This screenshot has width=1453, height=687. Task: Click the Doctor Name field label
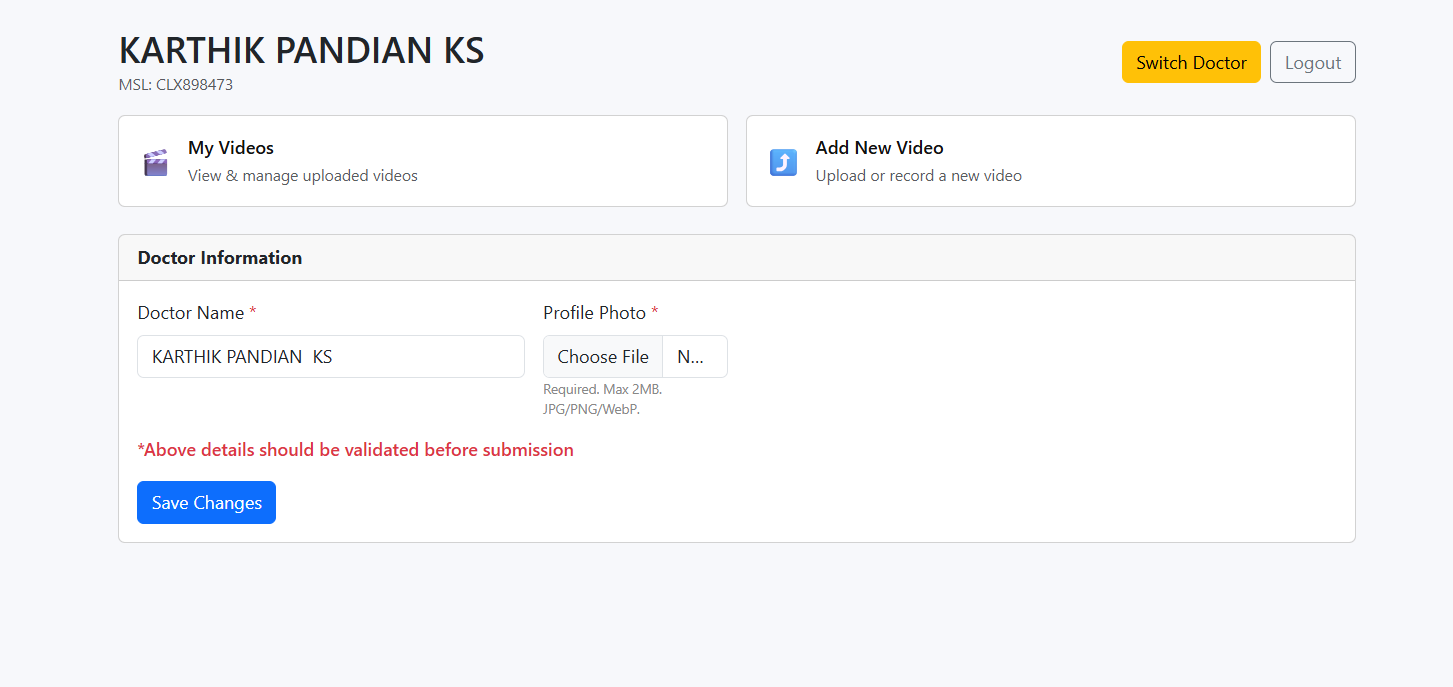[x=191, y=313]
